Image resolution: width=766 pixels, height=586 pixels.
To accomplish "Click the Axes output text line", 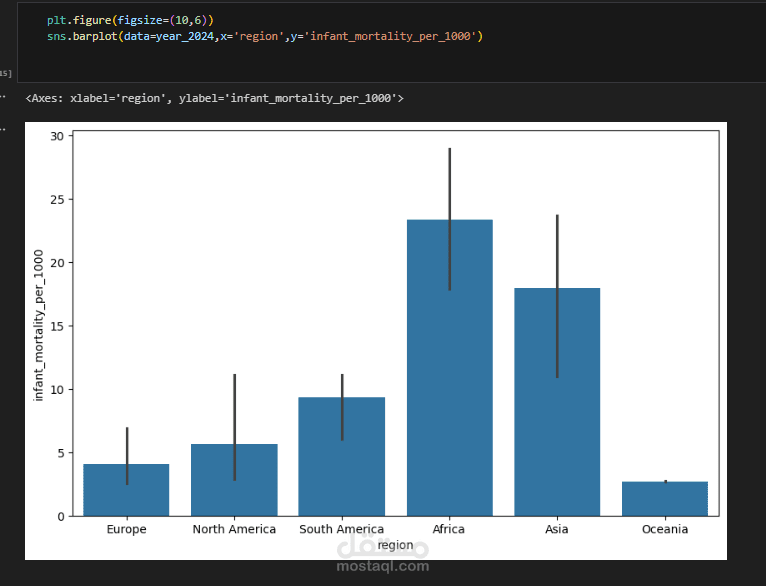I will coord(214,98).
